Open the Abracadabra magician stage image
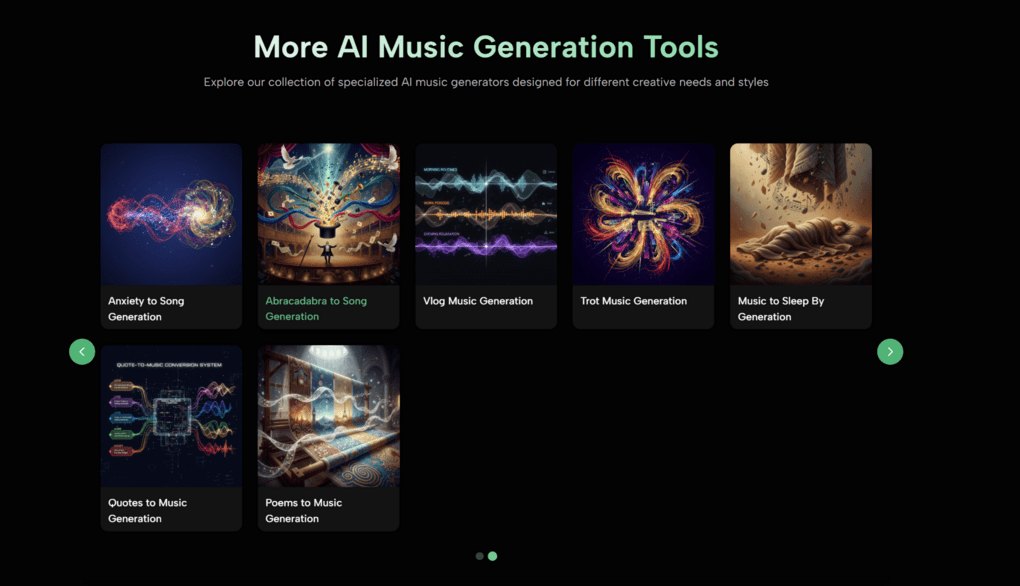This screenshot has width=1020, height=586. pyautogui.click(x=328, y=214)
